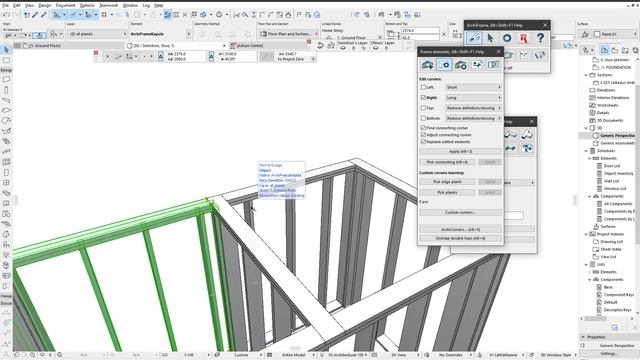Image resolution: width=640 pixels, height=360 pixels.
Task: Open the Edit menu
Action: [x=17, y=5]
